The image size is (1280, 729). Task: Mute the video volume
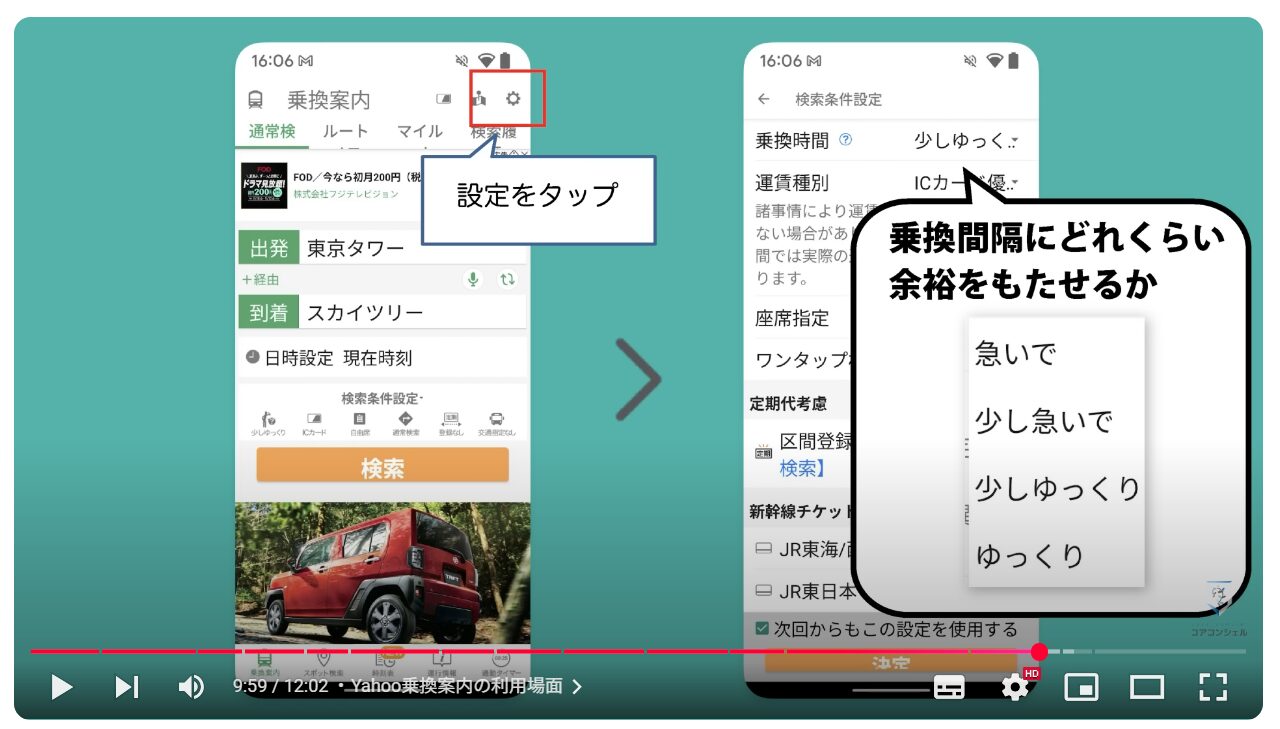pyautogui.click(x=190, y=687)
